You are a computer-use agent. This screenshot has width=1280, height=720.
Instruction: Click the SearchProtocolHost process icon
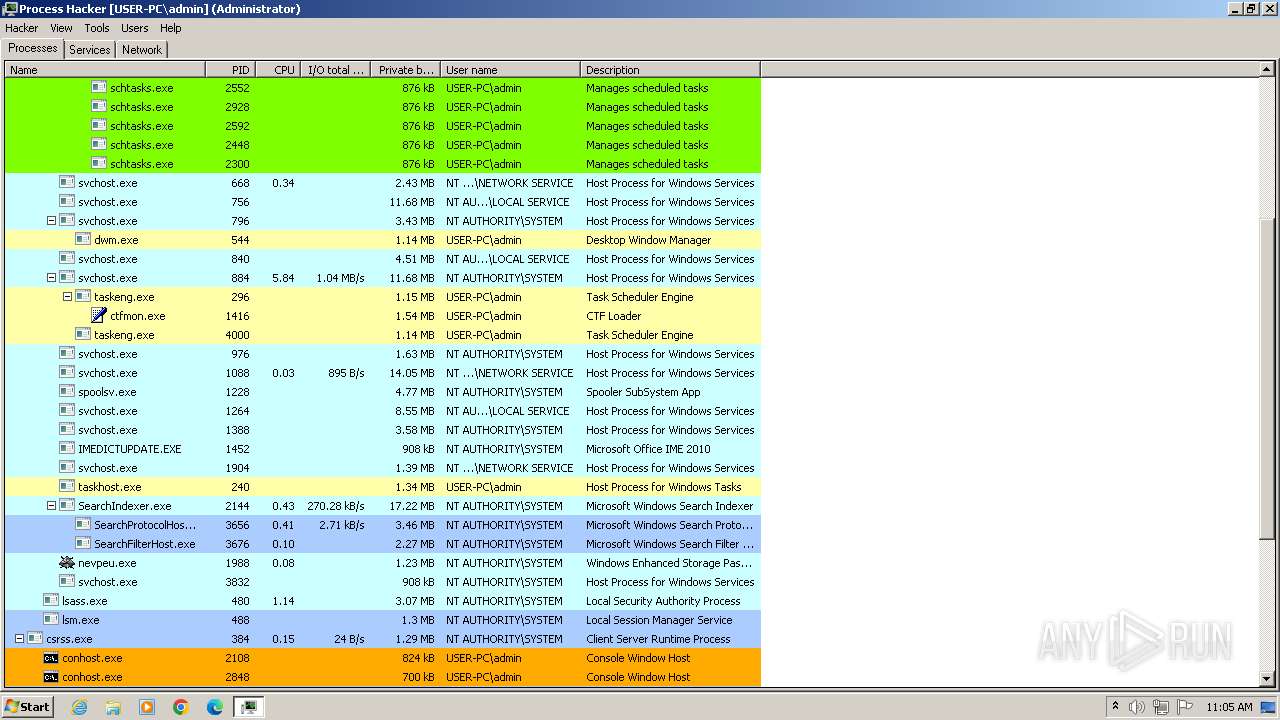[83, 525]
